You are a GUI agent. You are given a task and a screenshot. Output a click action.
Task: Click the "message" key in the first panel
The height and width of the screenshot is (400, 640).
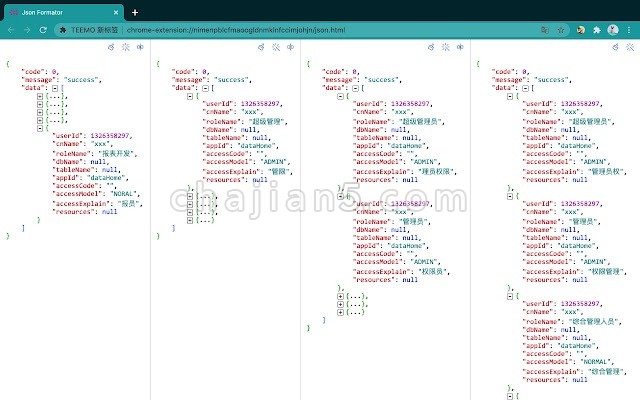click(x=38, y=80)
